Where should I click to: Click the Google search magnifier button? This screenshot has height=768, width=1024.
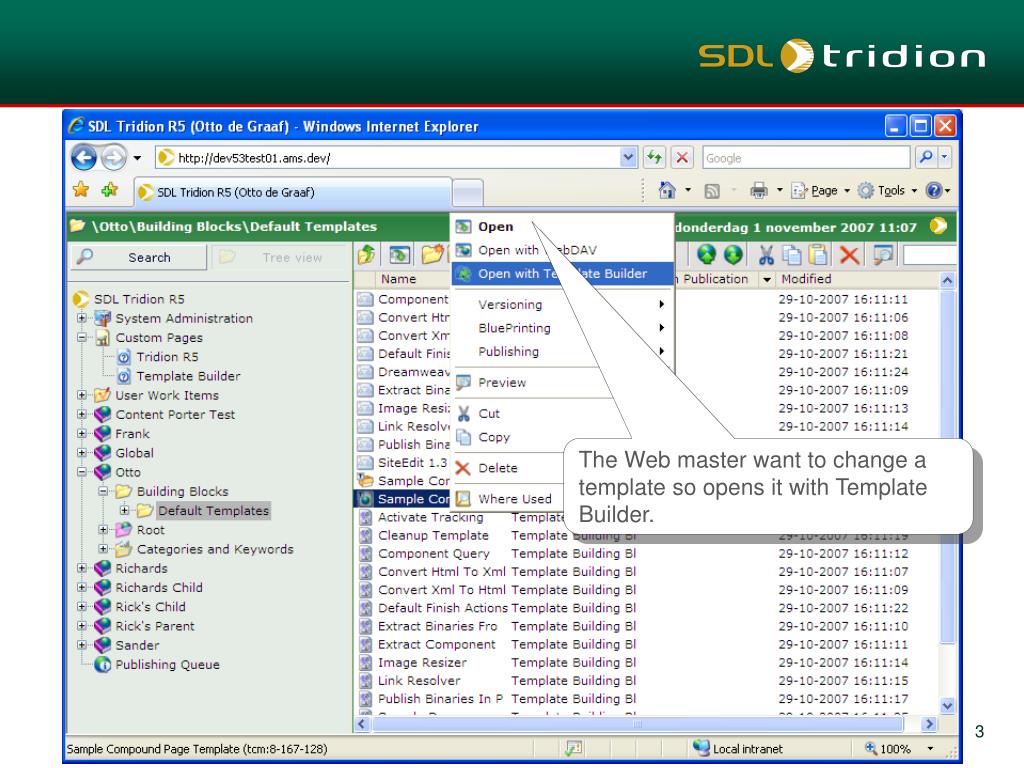(x=925, y=157)
